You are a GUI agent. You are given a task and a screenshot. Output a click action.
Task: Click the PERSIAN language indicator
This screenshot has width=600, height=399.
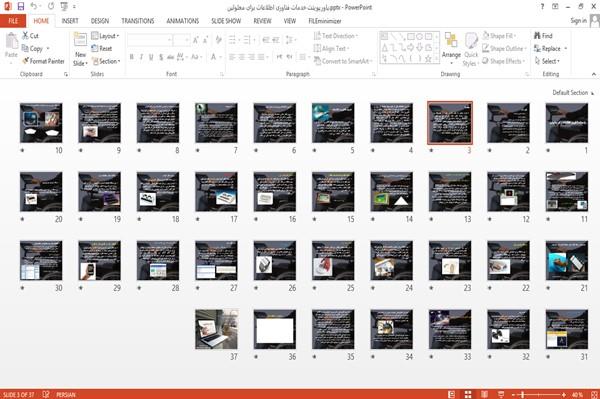(66, 394)
